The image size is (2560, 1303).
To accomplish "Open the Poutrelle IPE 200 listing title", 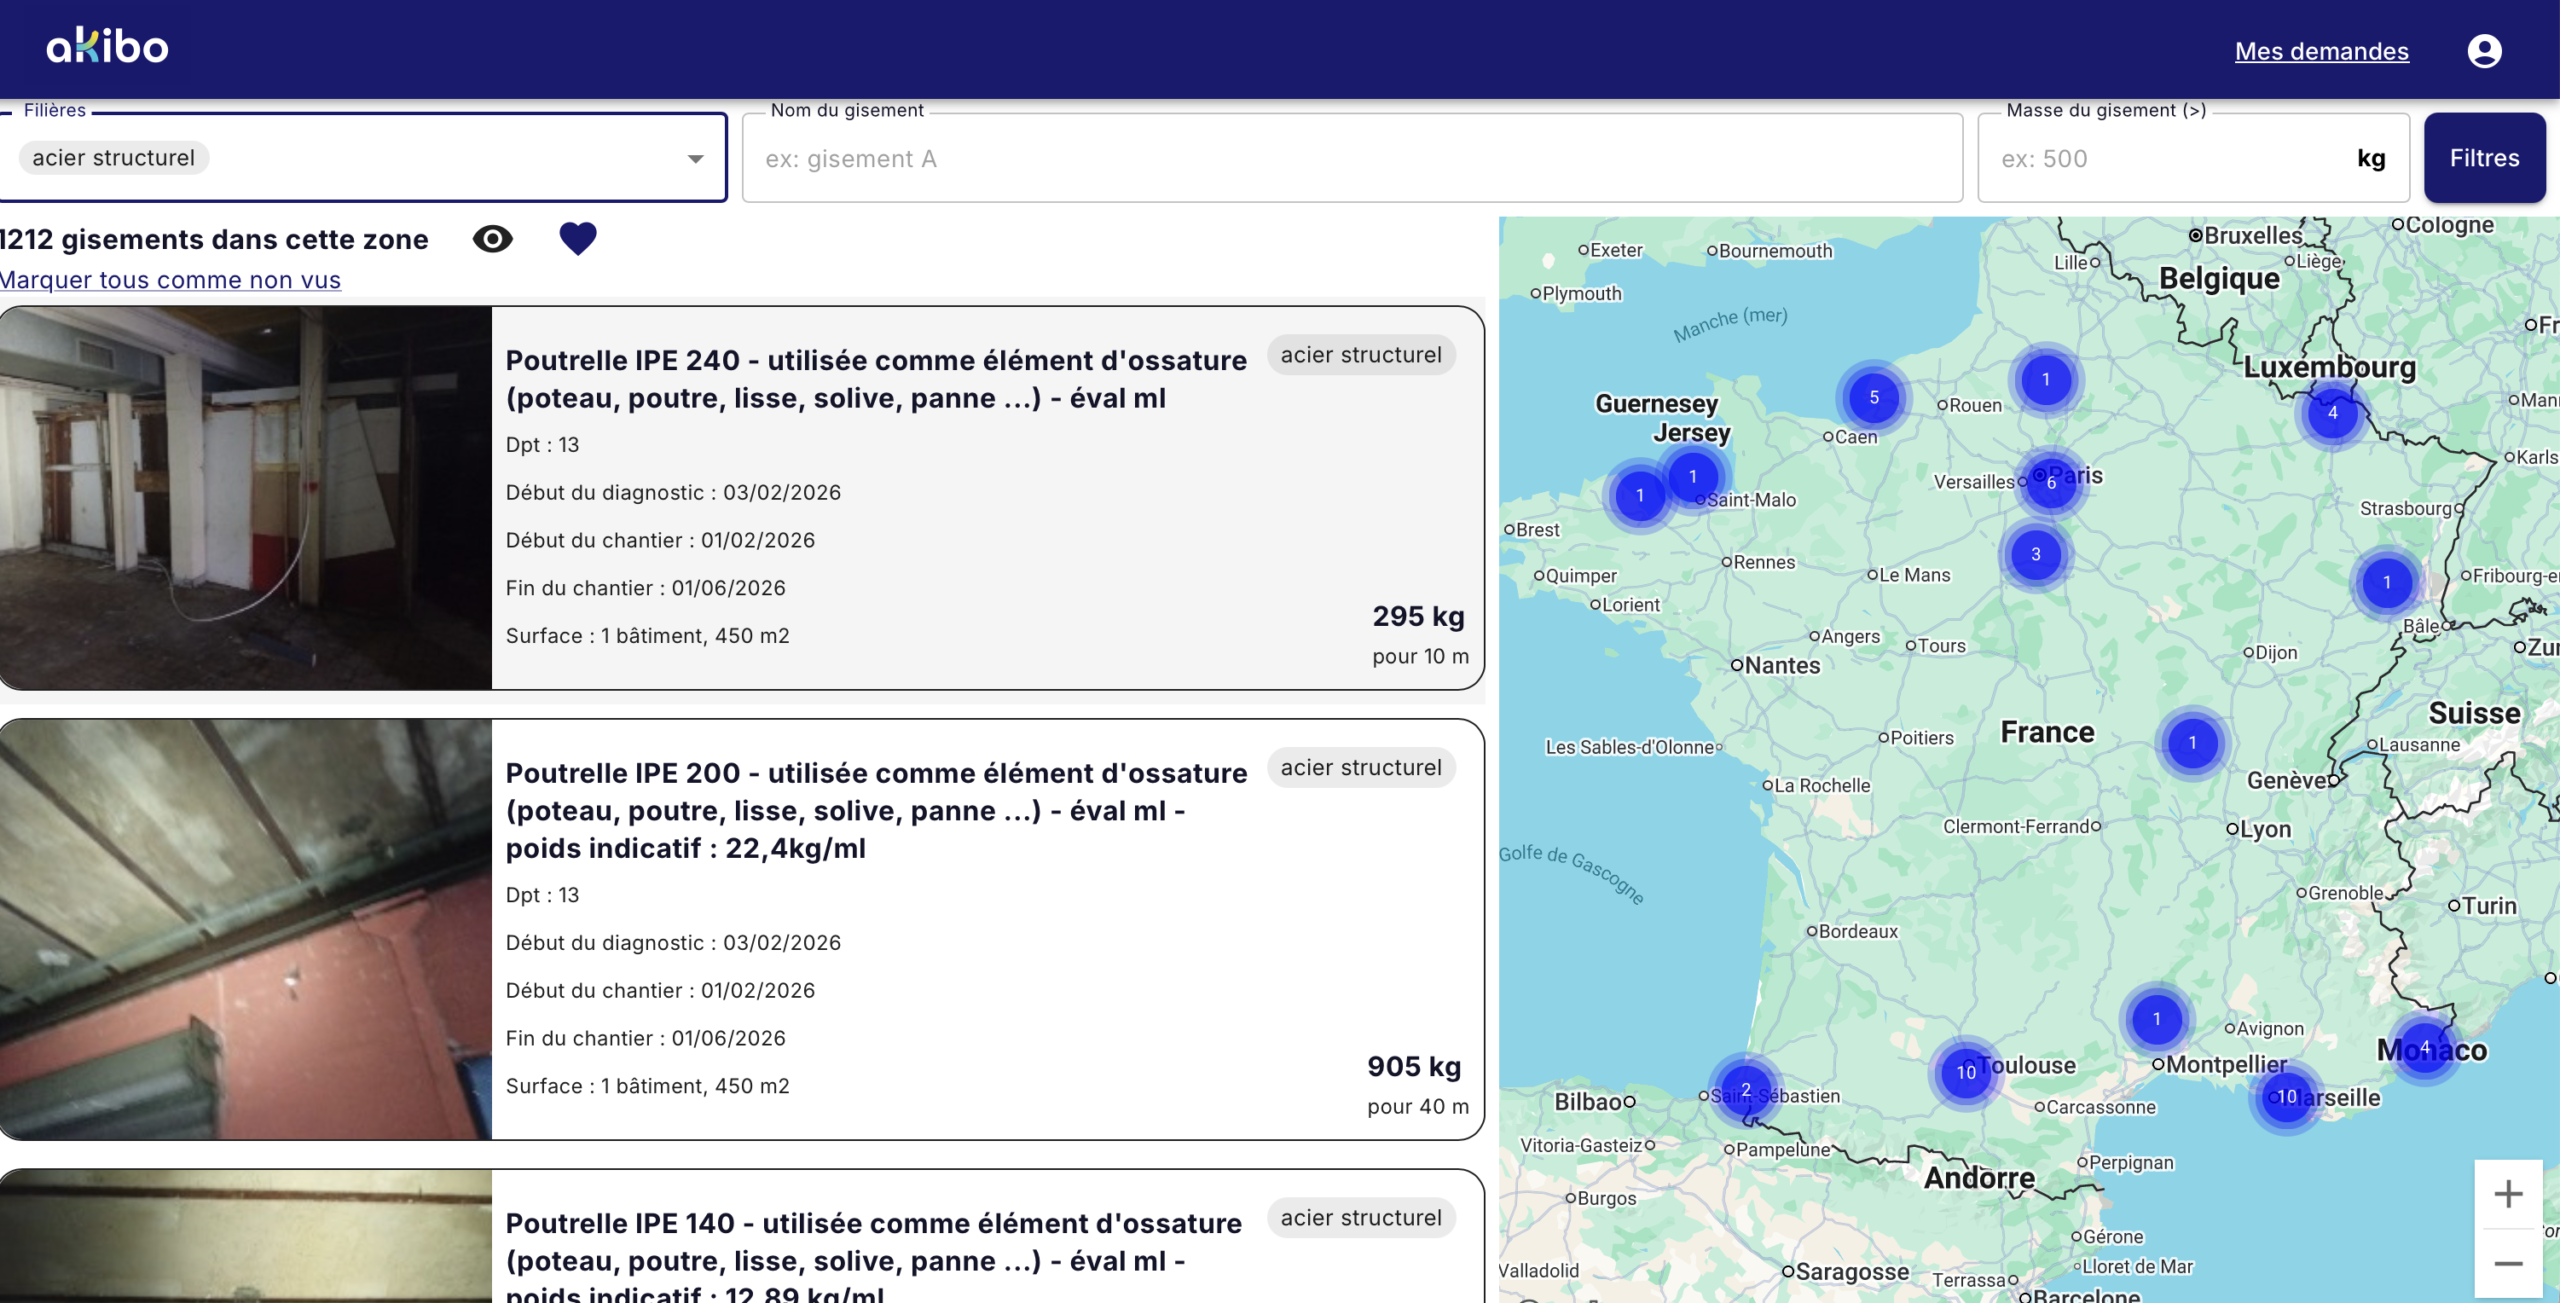I will click(875, 810).
